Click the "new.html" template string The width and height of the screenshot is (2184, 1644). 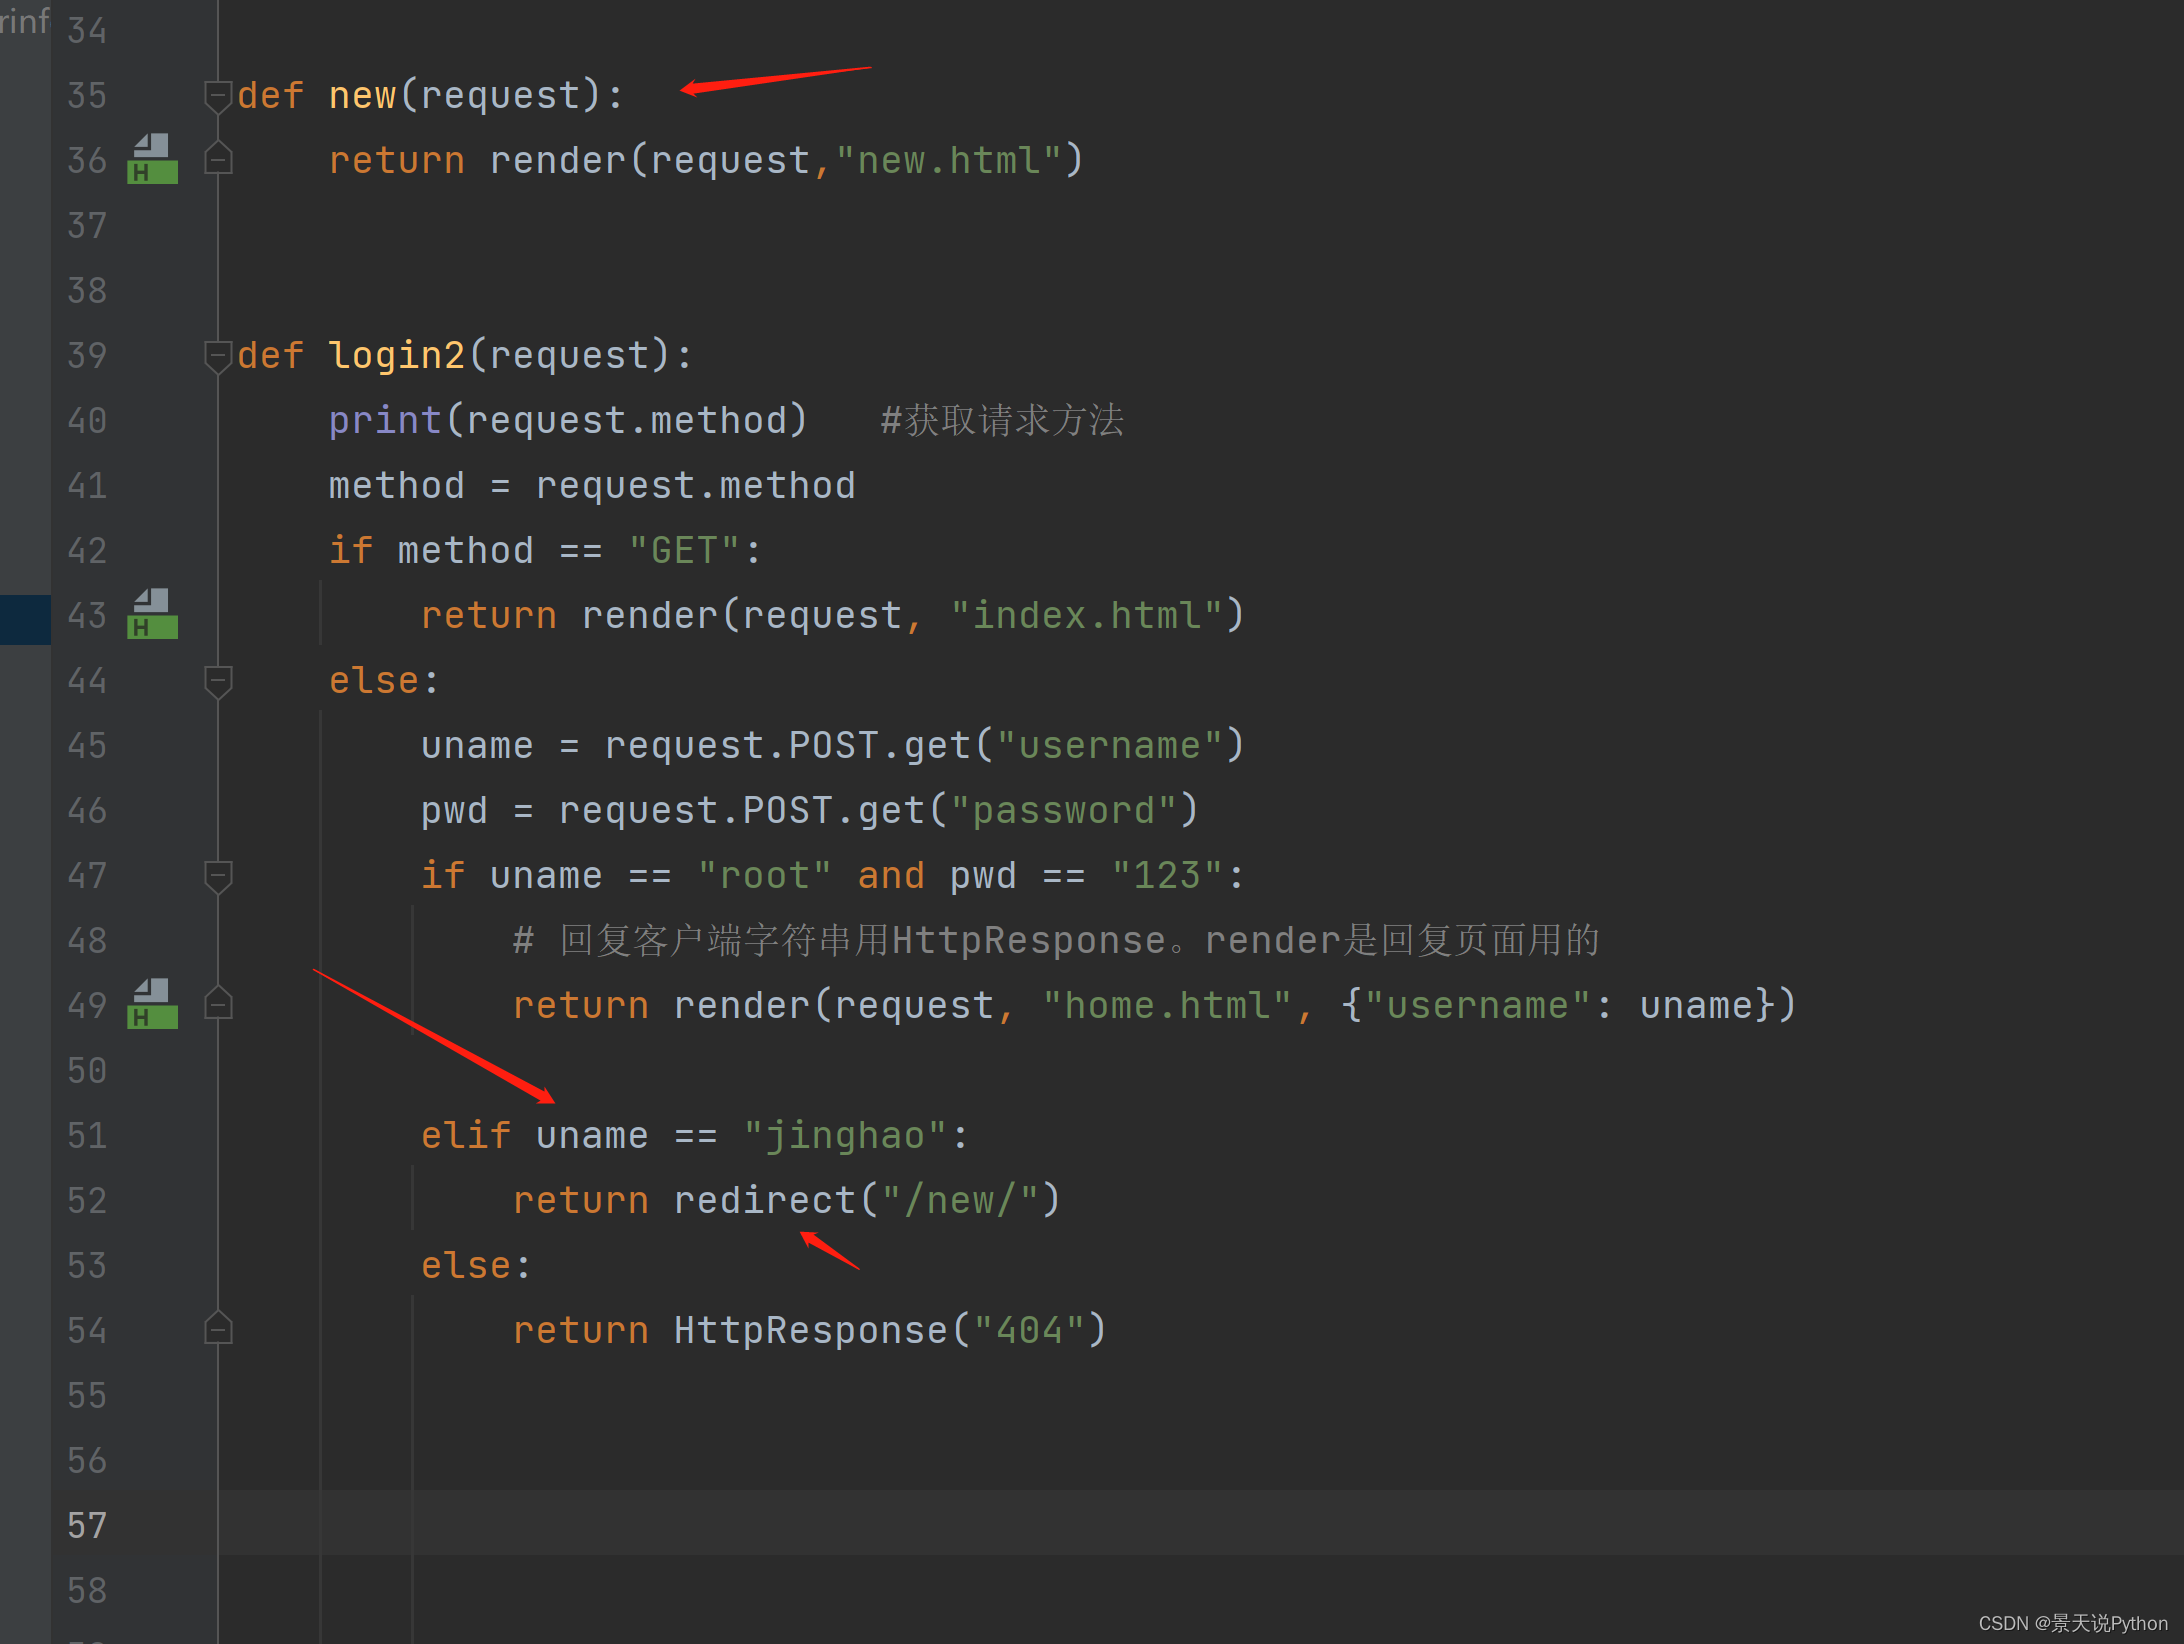(x=948, y=161)
